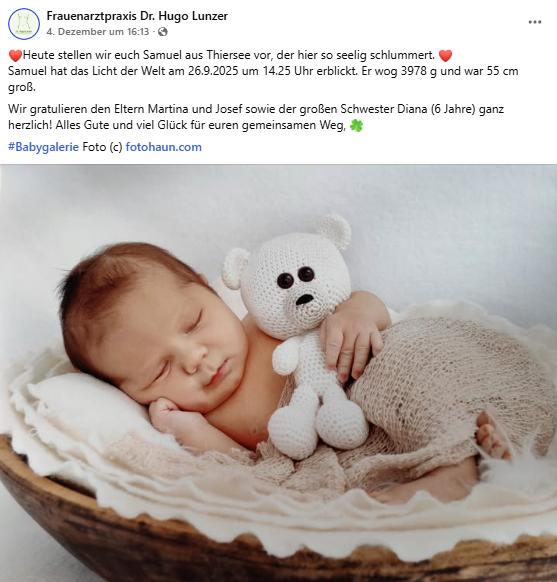557x582 pixels.
Task: Click the sentence with birth date 26.9.2025
Action: click(x=263, y=79)
